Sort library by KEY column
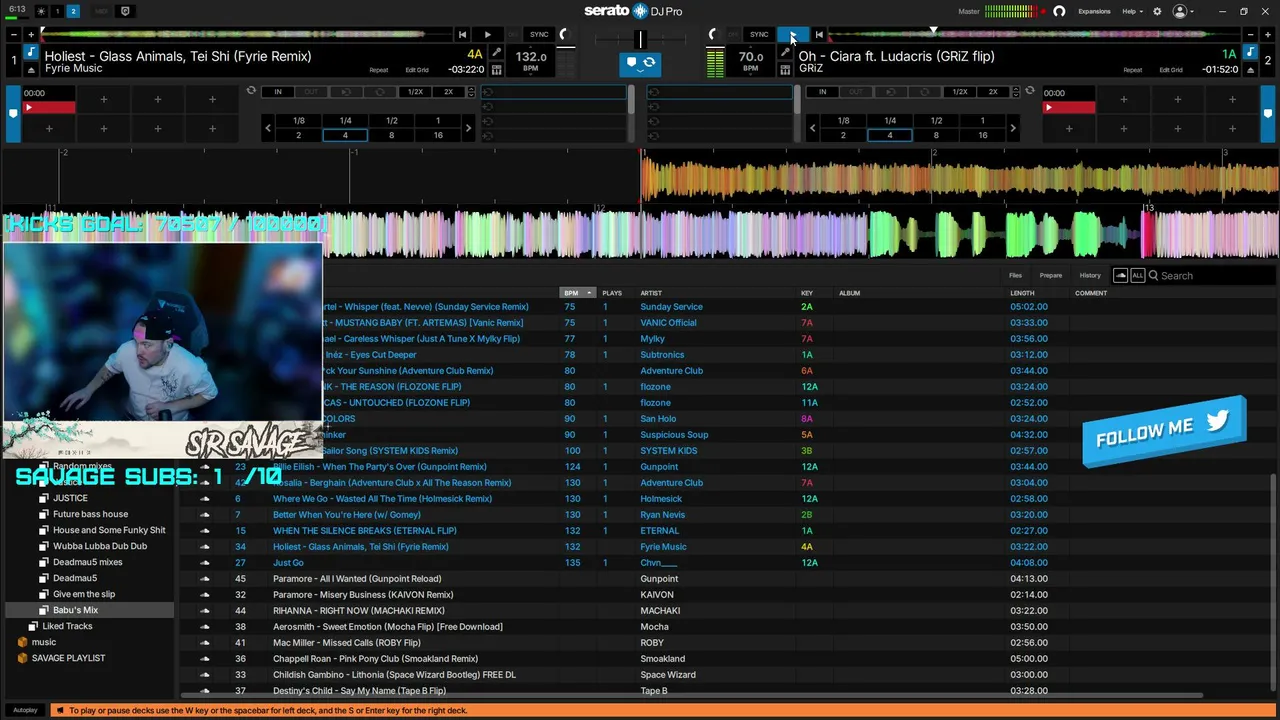Viewport: 1280px width, 720px height. coord(807,293)
